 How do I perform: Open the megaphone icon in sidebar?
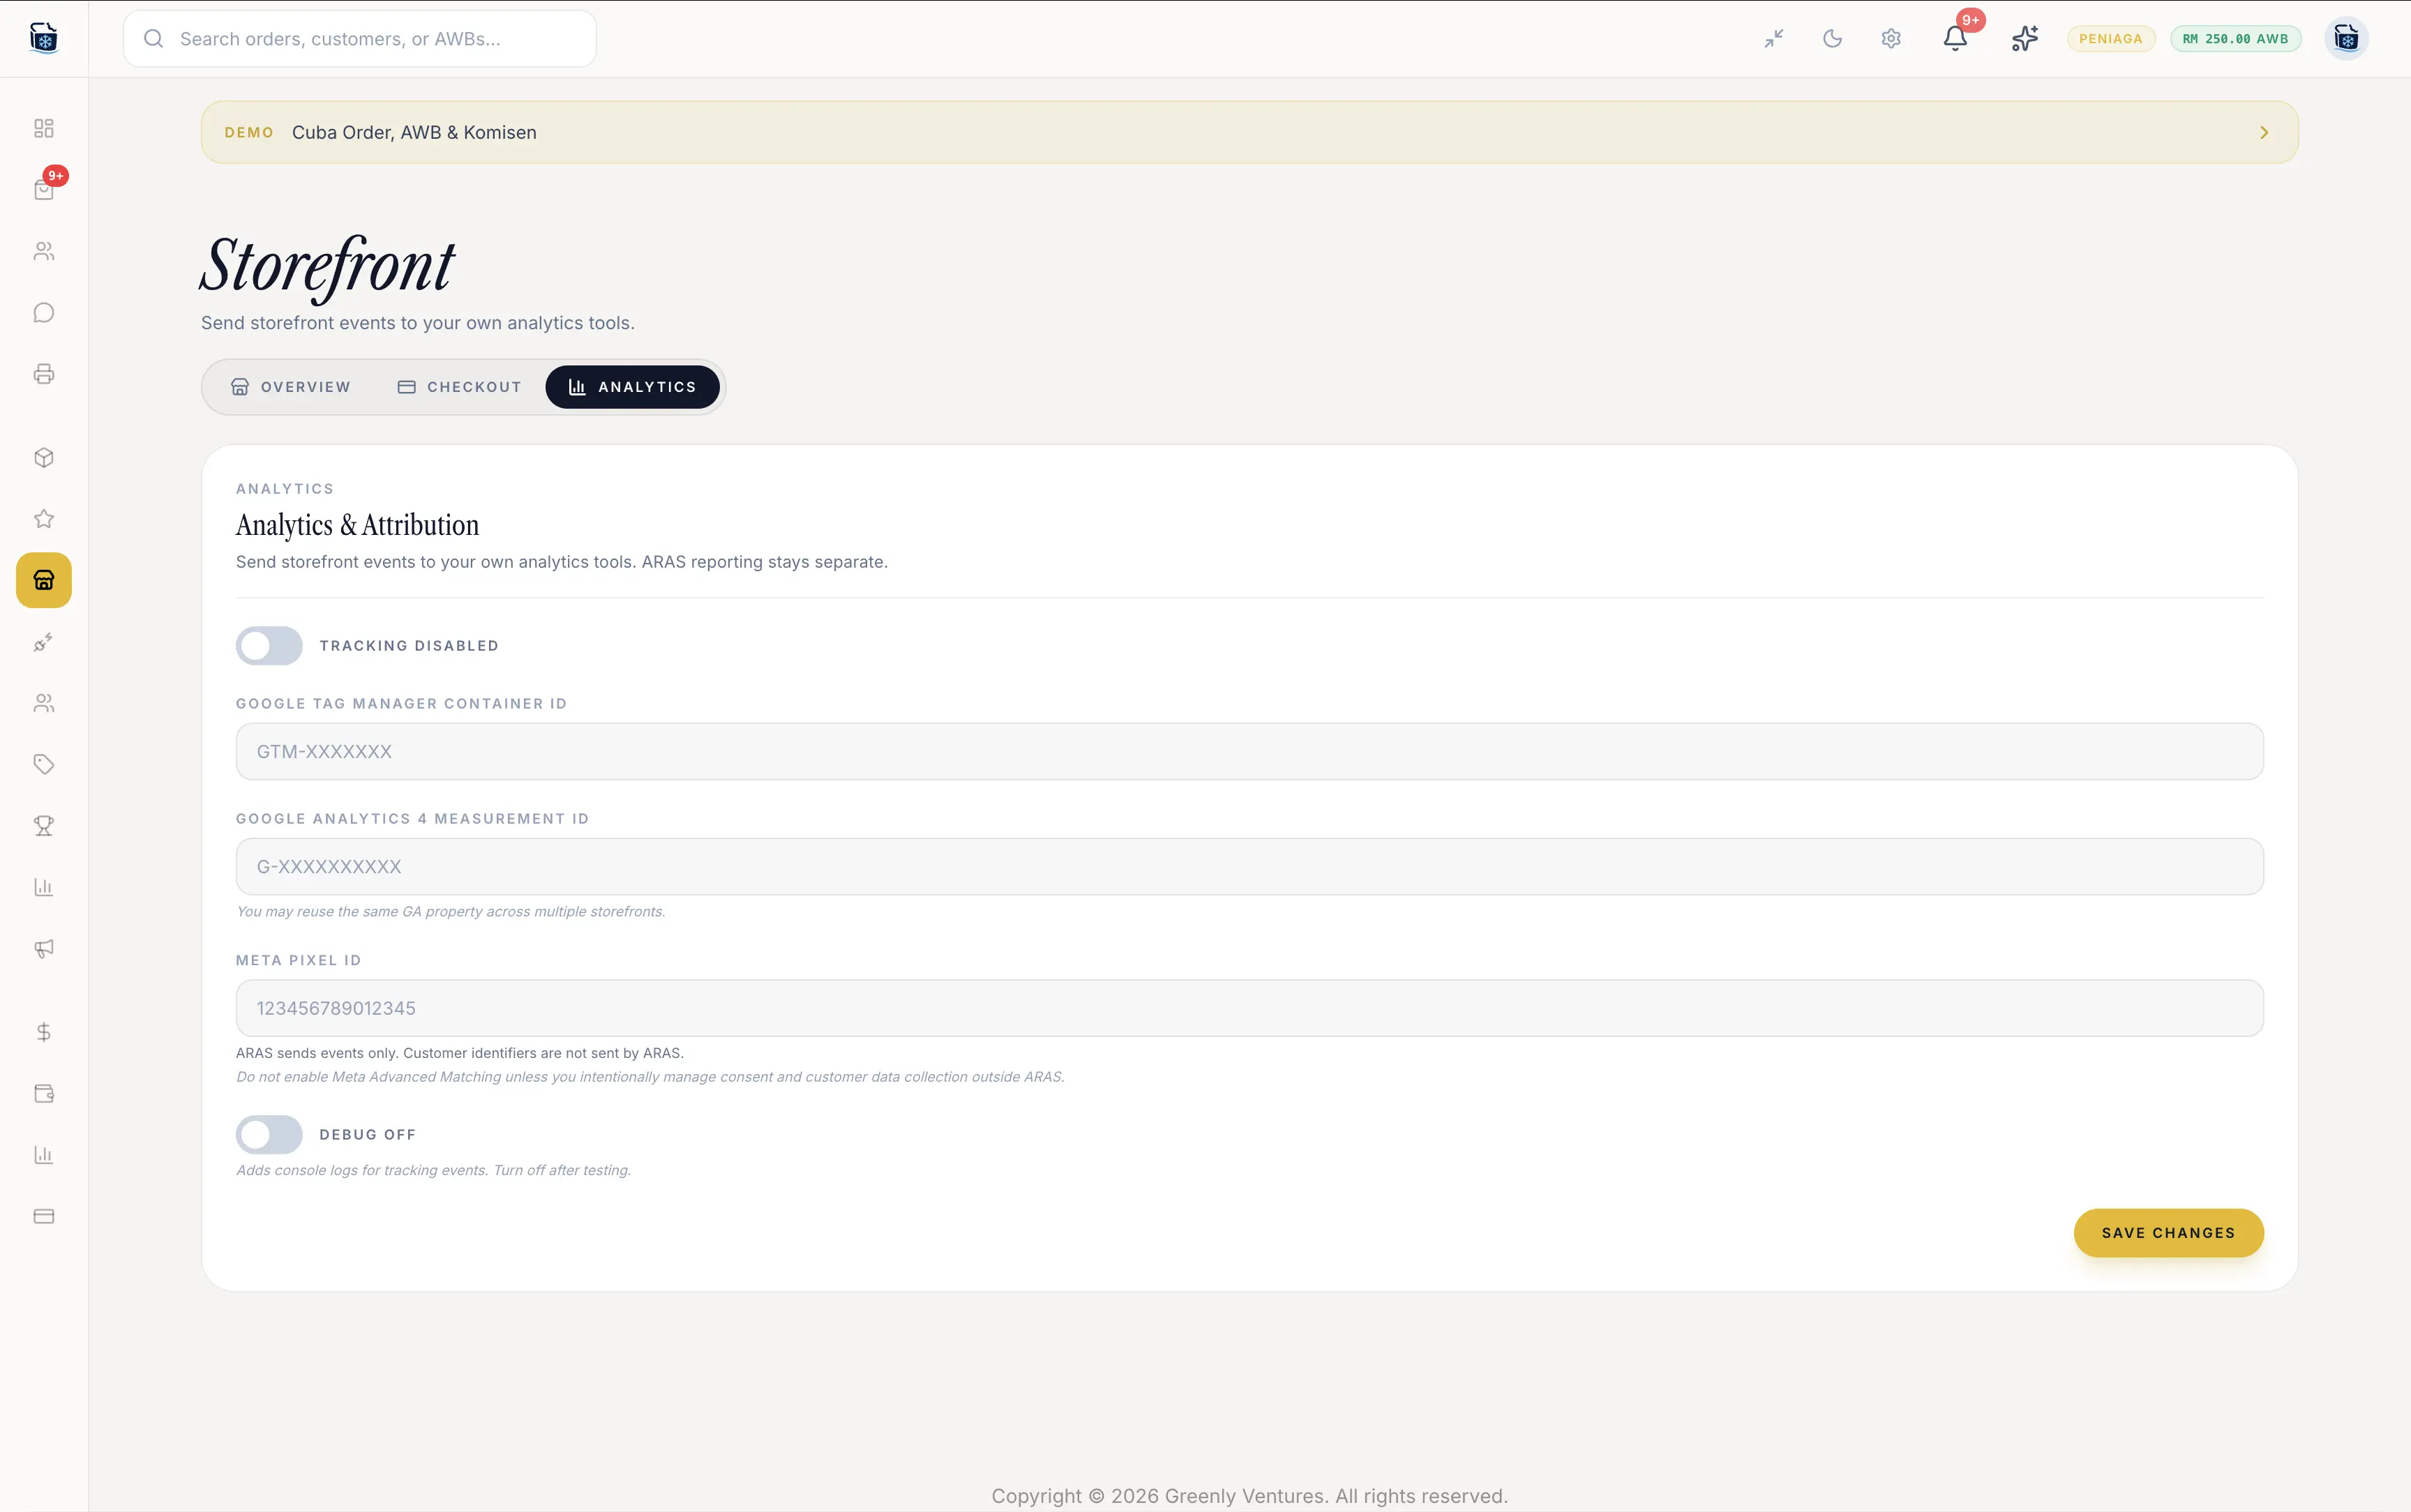44,948
